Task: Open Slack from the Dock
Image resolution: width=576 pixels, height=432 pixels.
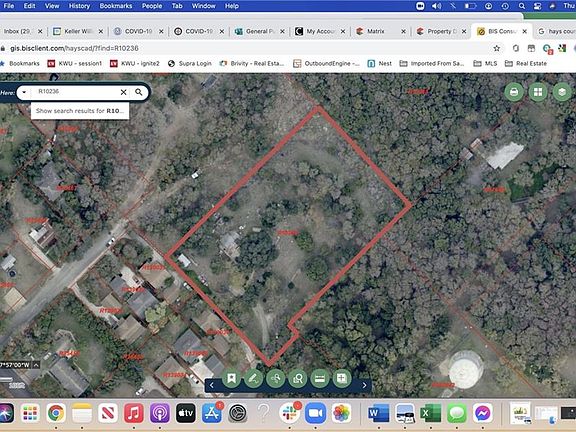Action: 289,413
